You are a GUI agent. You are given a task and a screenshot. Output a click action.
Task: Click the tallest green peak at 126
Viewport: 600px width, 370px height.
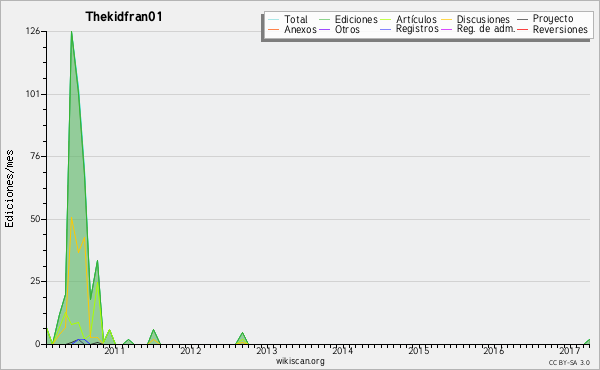[72, 32]
